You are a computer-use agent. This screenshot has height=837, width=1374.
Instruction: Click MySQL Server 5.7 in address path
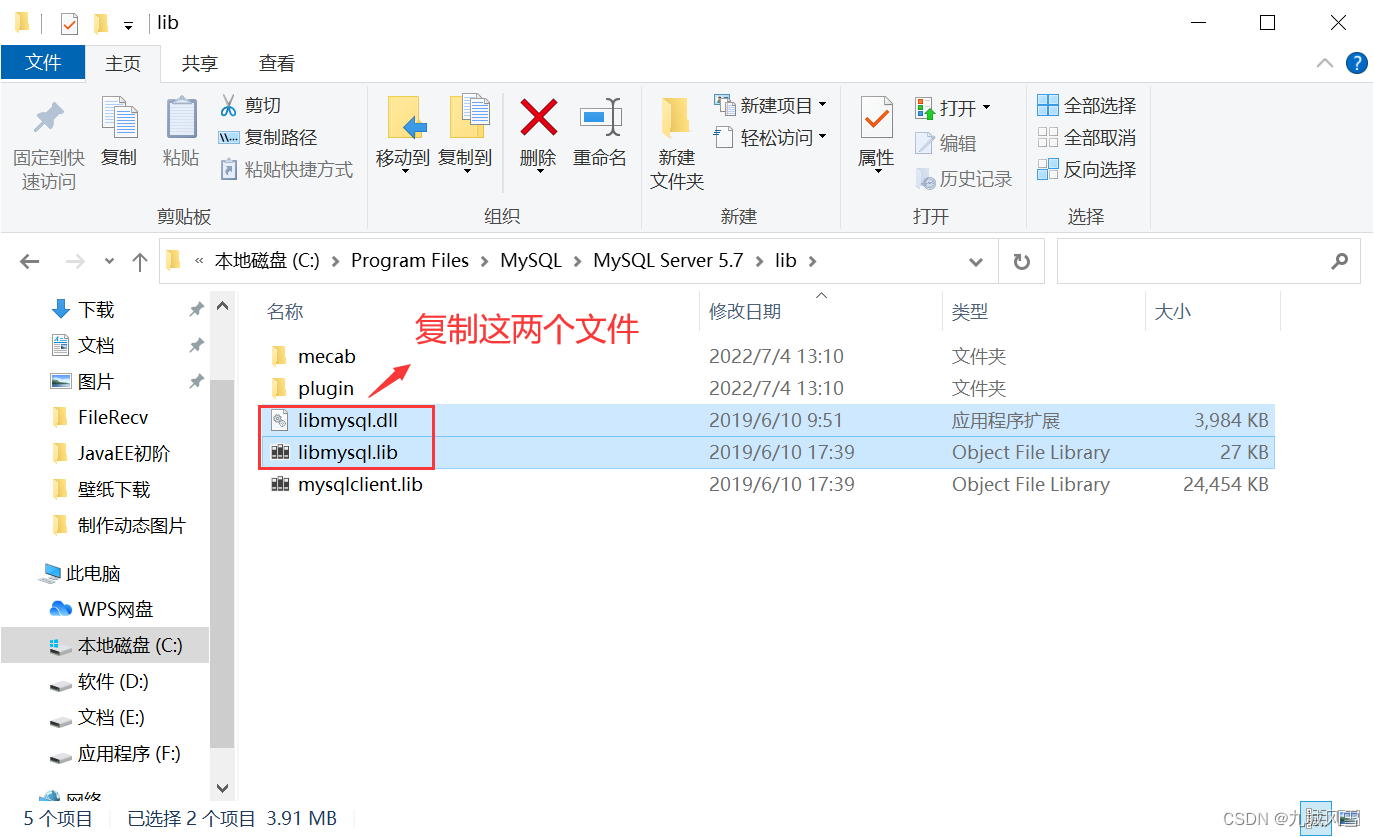point(668,260)
